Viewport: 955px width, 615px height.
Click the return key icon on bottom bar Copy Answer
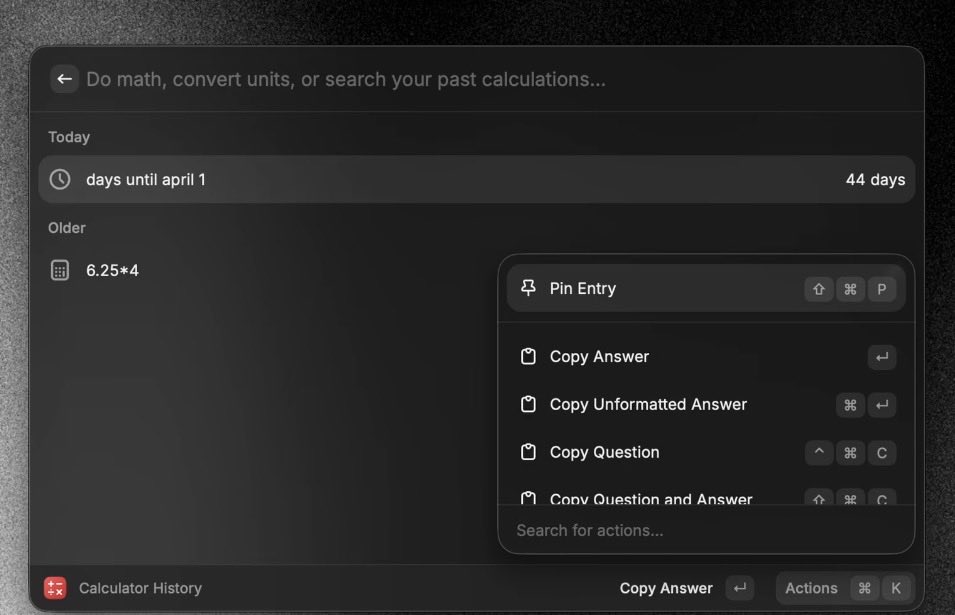[739, 588]
